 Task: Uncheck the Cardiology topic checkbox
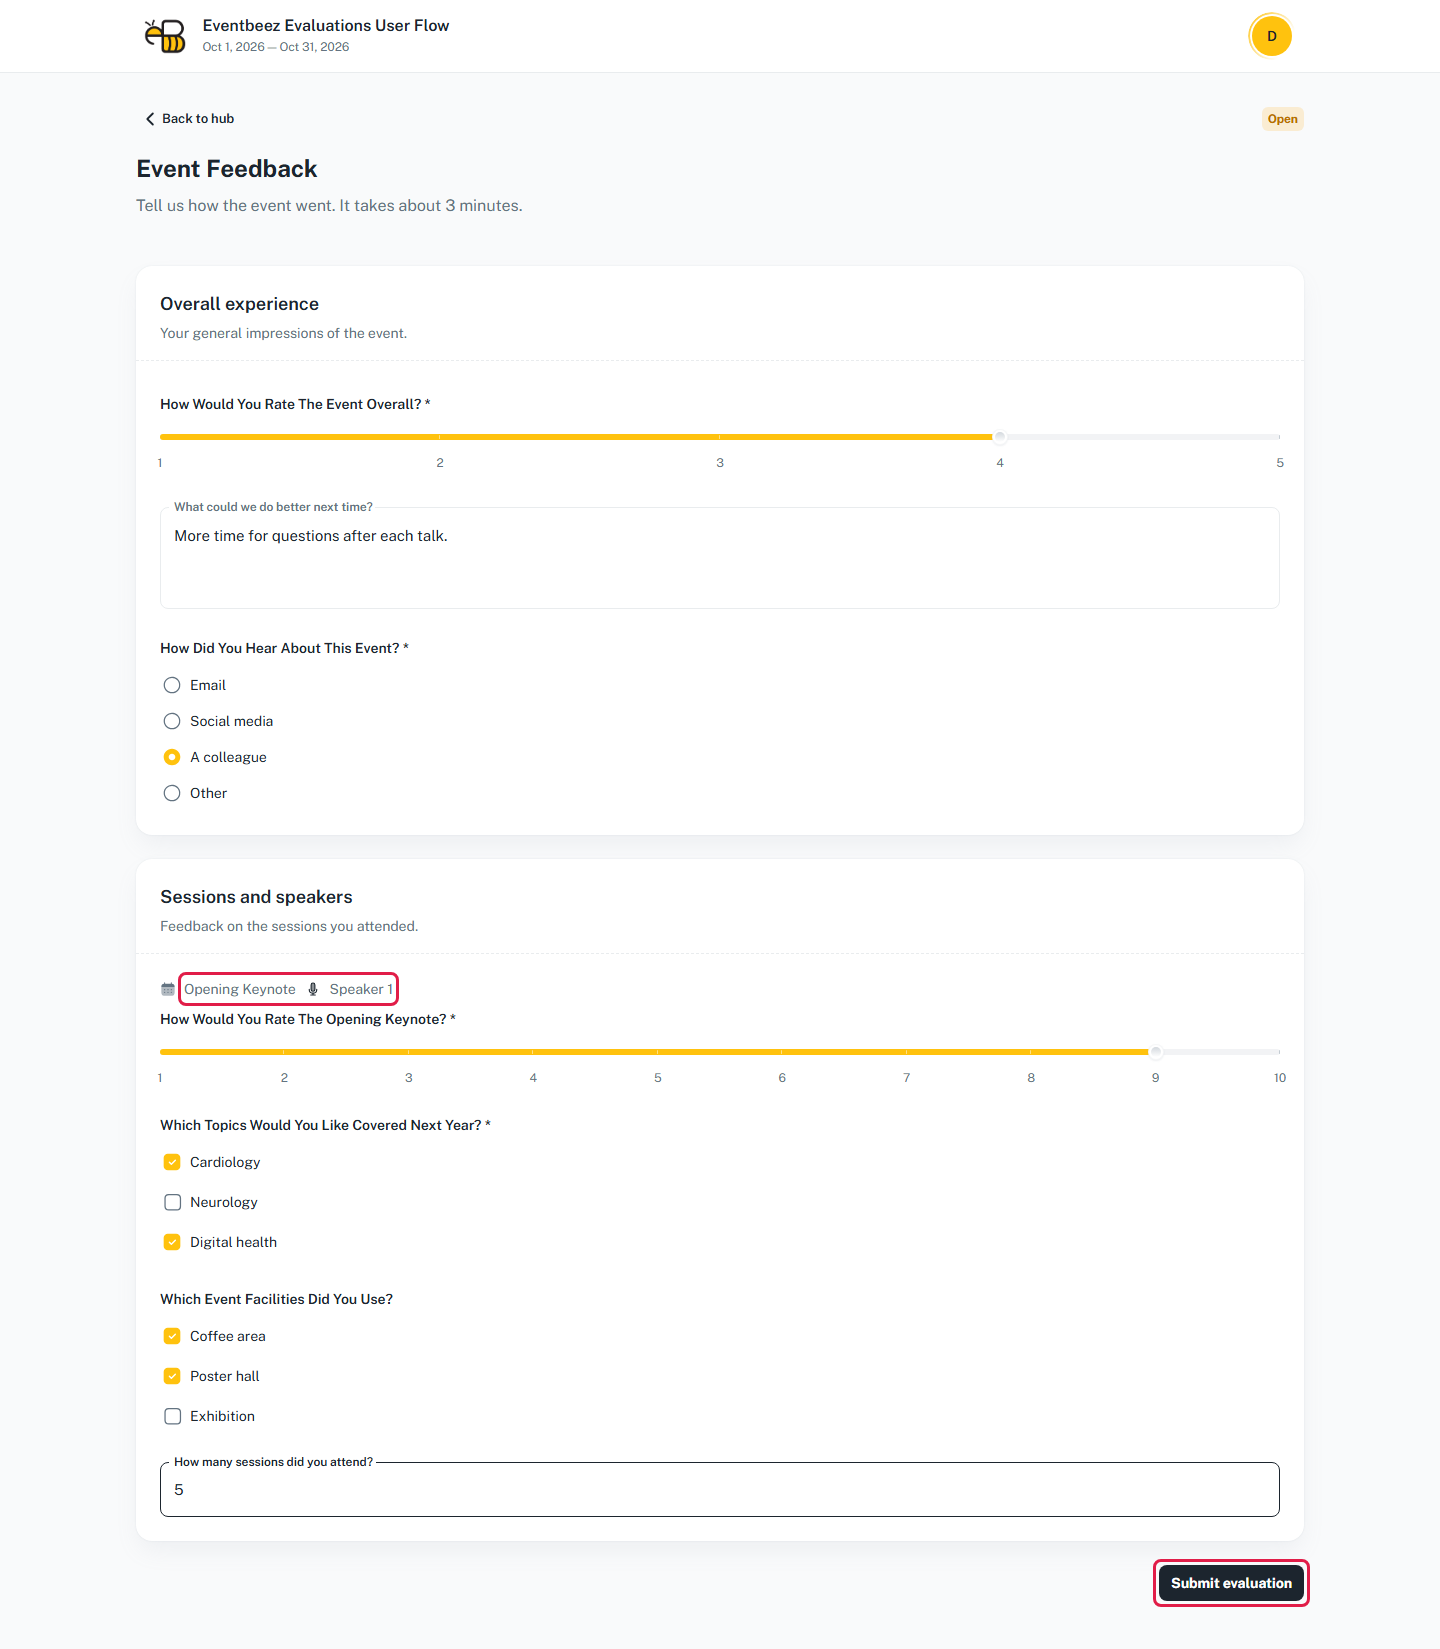(x=172, y=1162)
